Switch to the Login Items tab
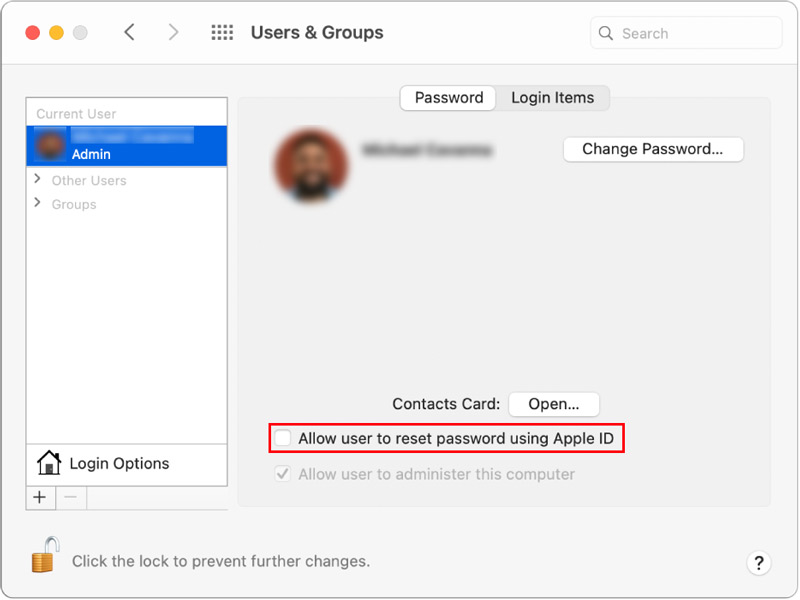Screen dimensions: 800x600 click(553, 98)
